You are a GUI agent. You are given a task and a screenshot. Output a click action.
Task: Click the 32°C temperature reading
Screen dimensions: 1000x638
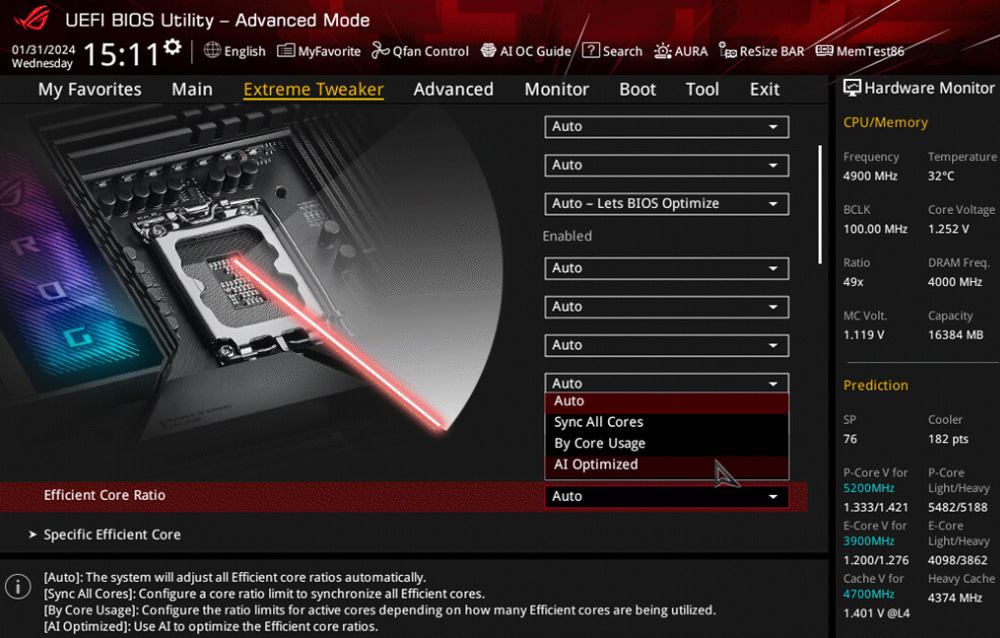point(941,176)
